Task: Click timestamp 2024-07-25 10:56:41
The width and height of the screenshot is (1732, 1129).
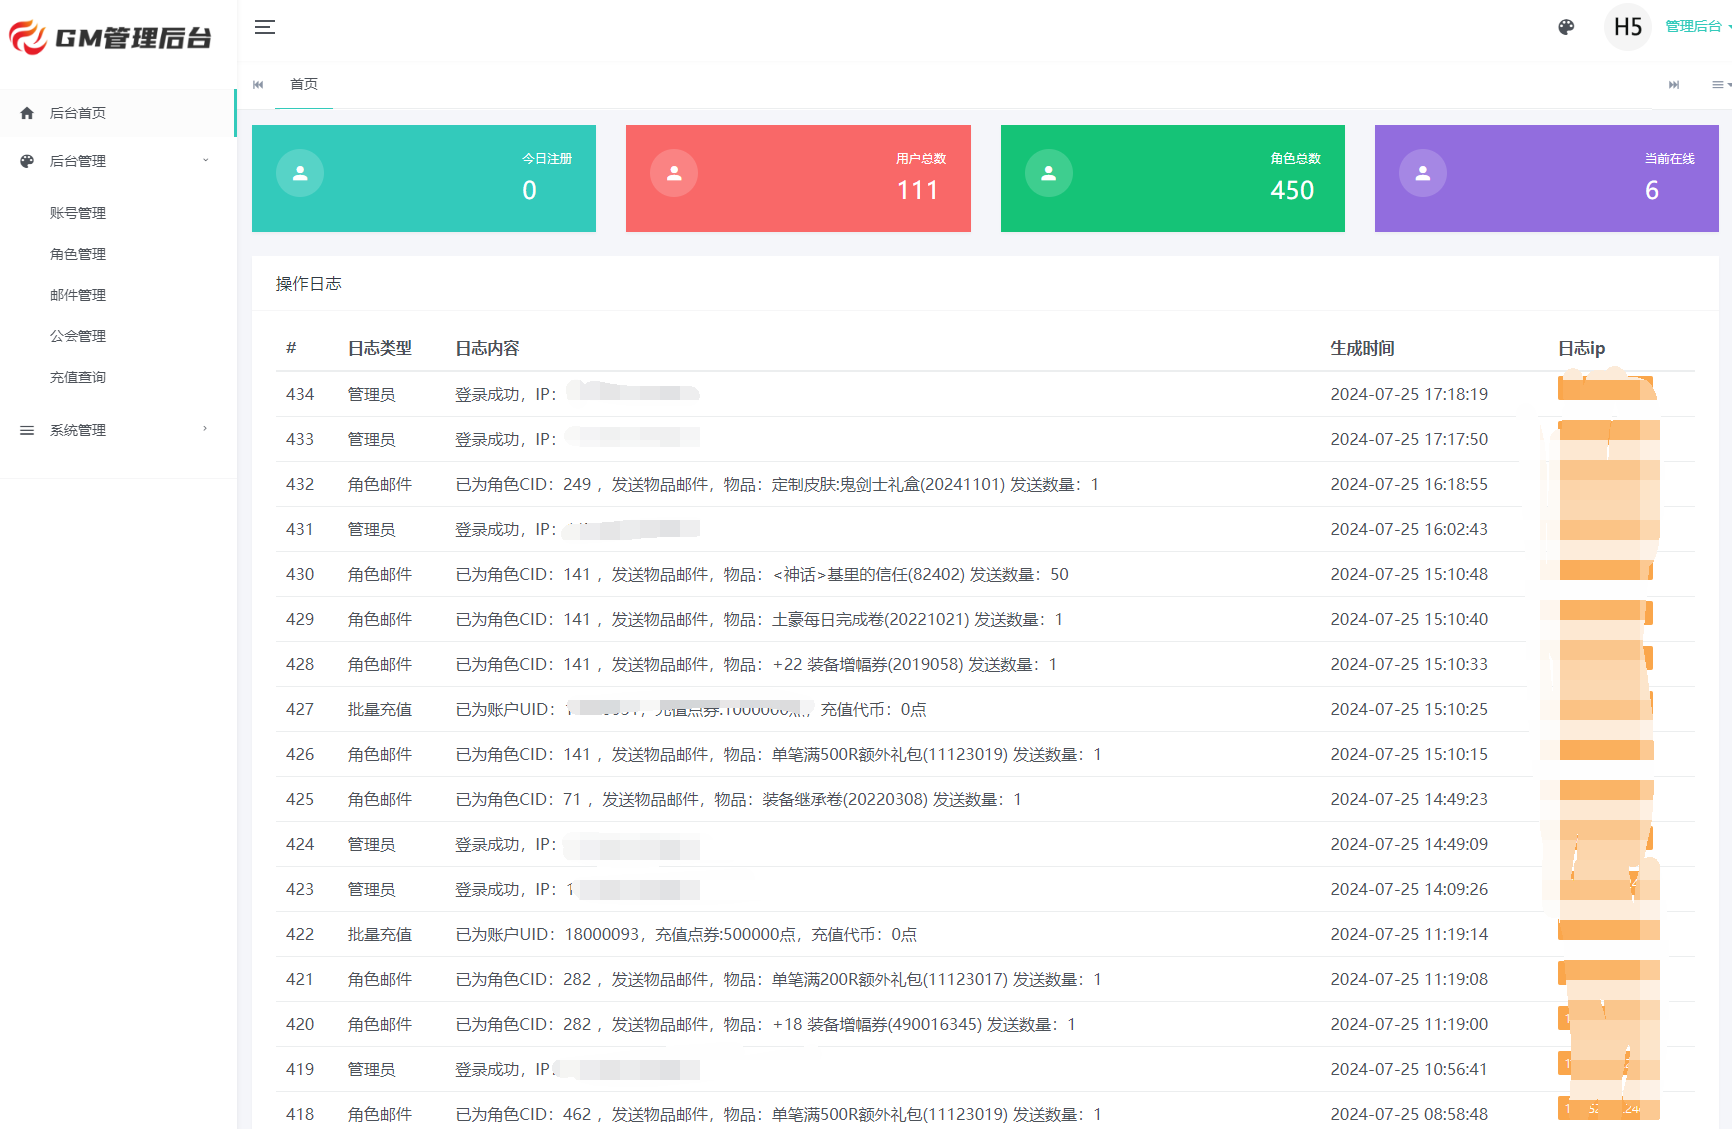Action: 1409,1069
